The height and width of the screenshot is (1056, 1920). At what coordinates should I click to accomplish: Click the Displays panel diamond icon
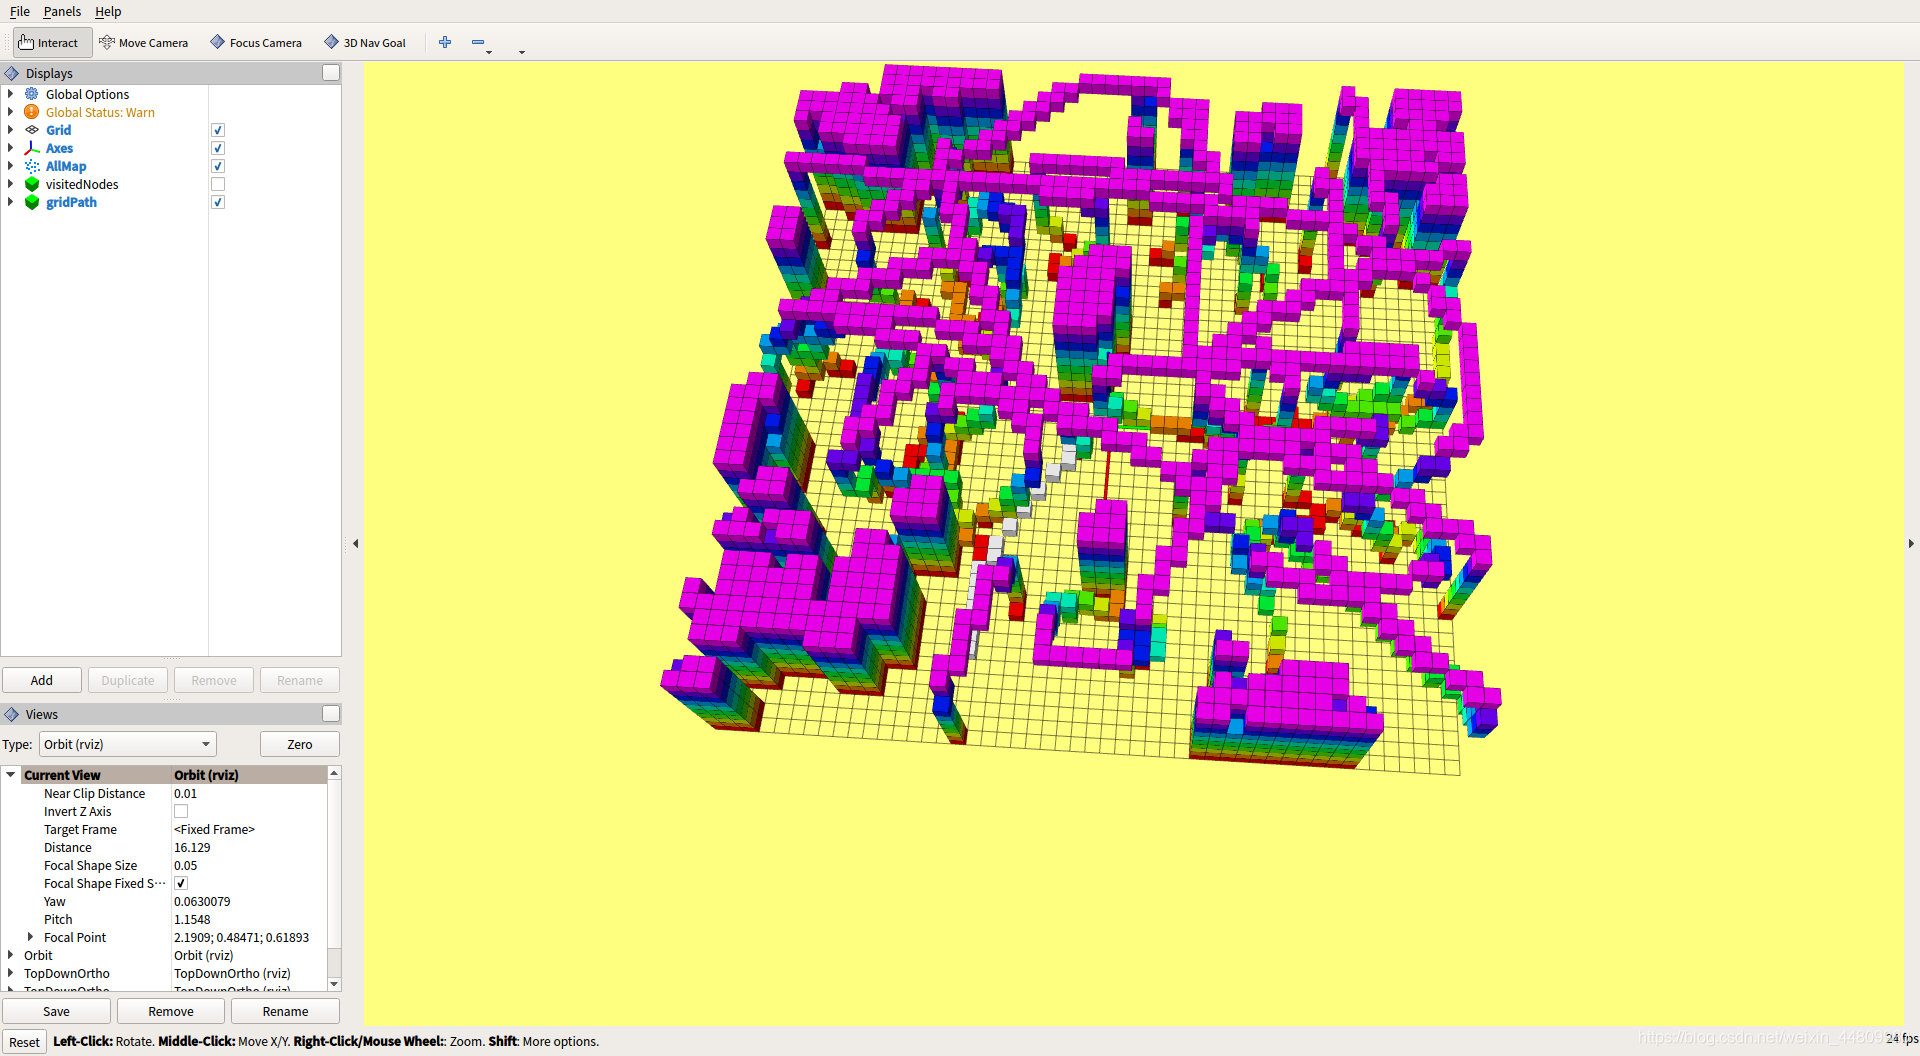tap(12, 73)
